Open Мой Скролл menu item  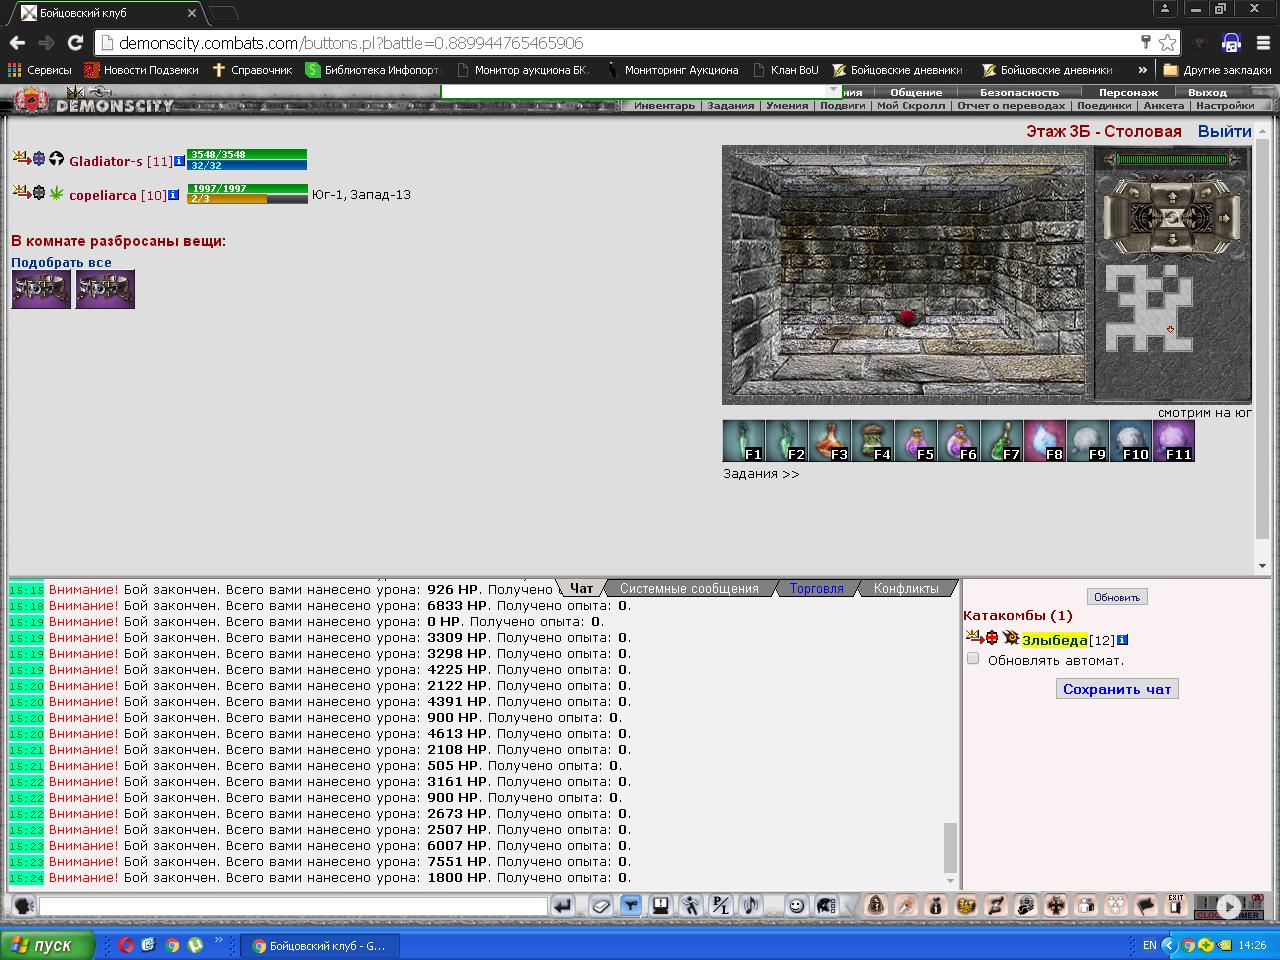click(911, 105)
